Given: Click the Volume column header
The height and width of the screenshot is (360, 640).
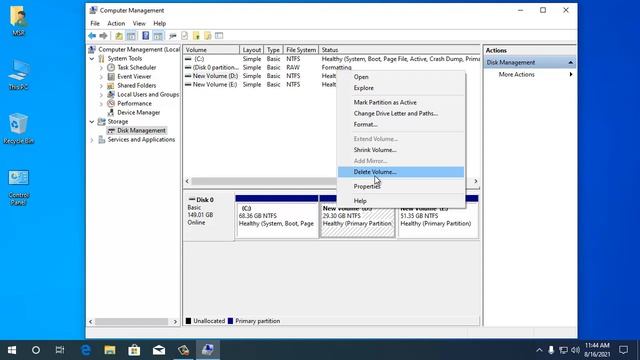Looking at the screenshot, I should click(x=211, y=50).
